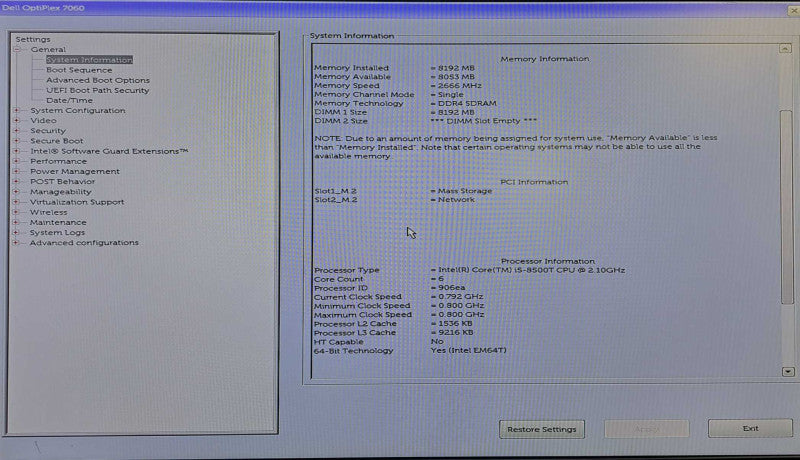The height and width of the screenshot is (460, 800).
Task: Select Intel Software Guard Extensions label
Action: pos(109,151)
